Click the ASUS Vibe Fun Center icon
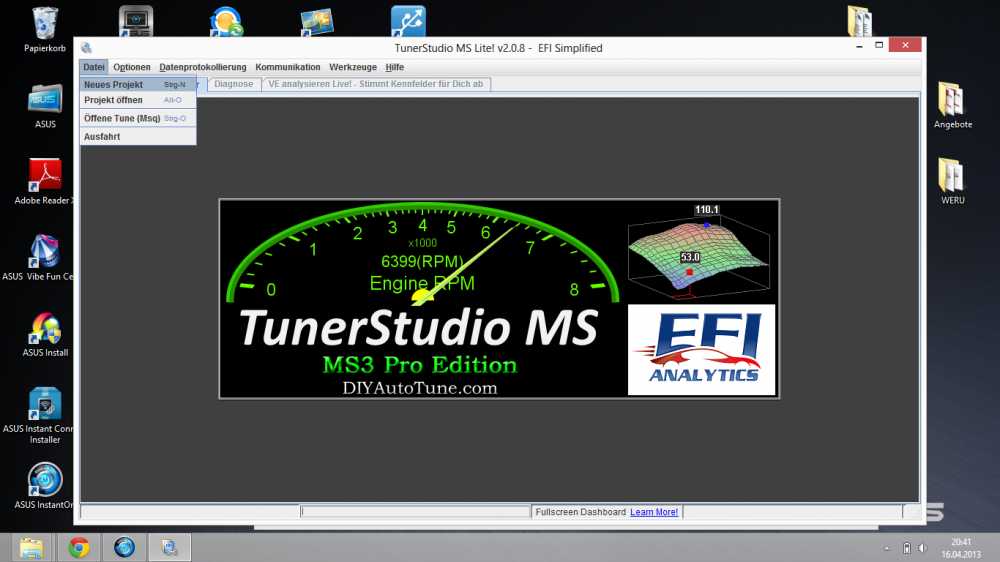The image size is (1000, 562). tap(45, 252)
